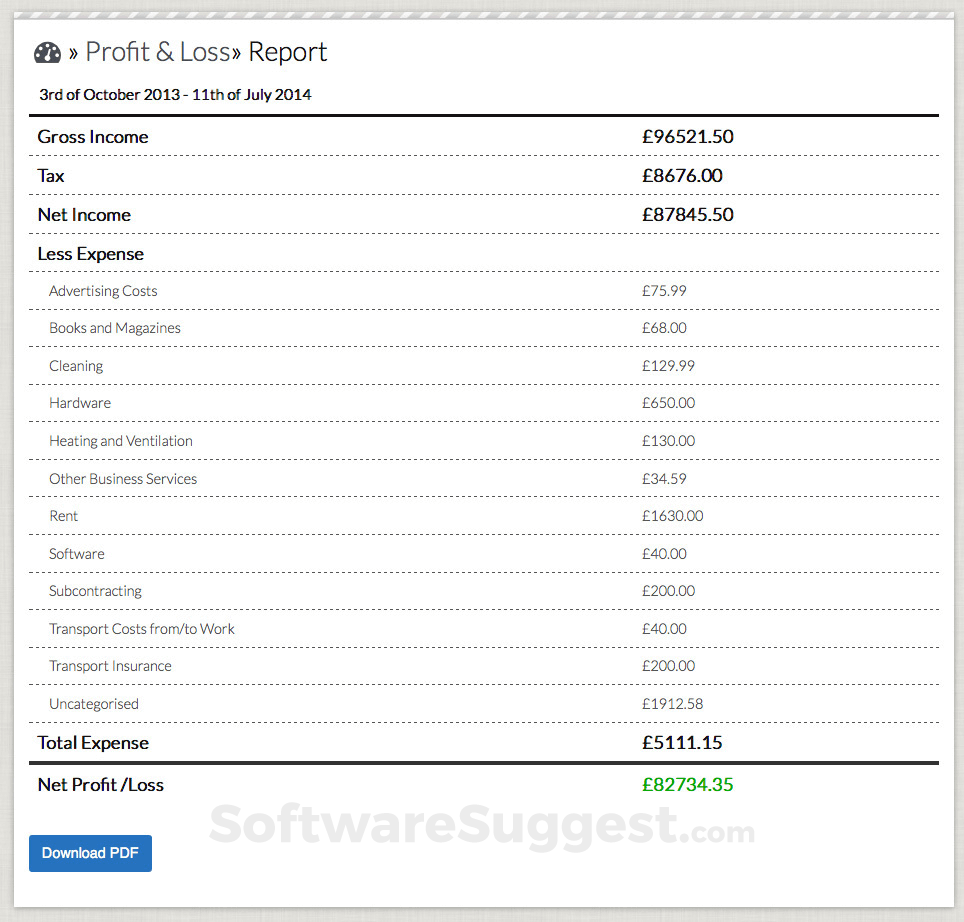This screenshot has width=964, height=922.
Task: Click the Net Income value £87845.50
Action: click(688, 215)
